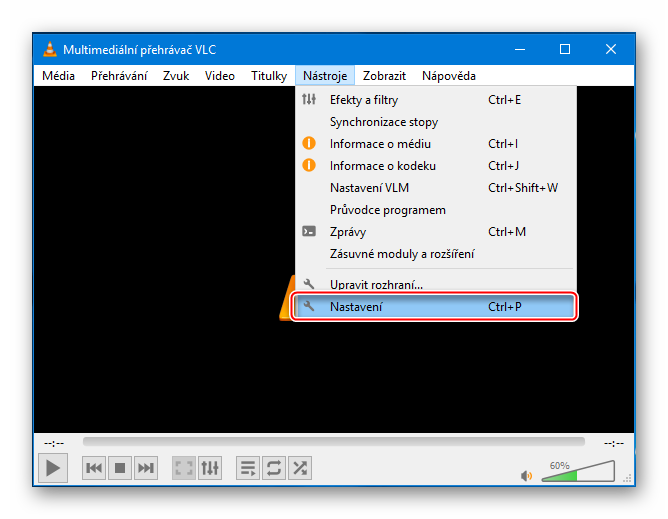Open the Média menu
Image resolution: width=668 pixels, height=519 pixels.
pyautogui.click(x=58, y=76)
